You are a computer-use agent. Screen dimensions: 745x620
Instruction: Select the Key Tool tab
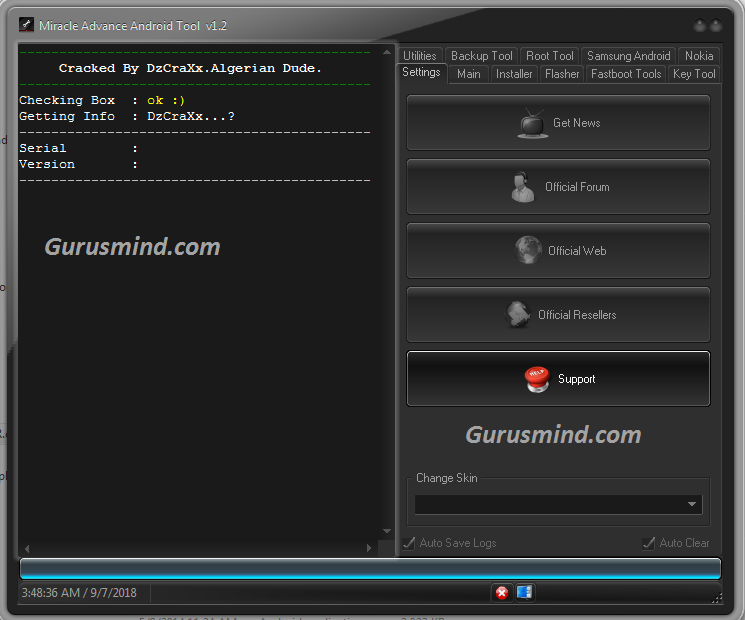pos(694,74)
